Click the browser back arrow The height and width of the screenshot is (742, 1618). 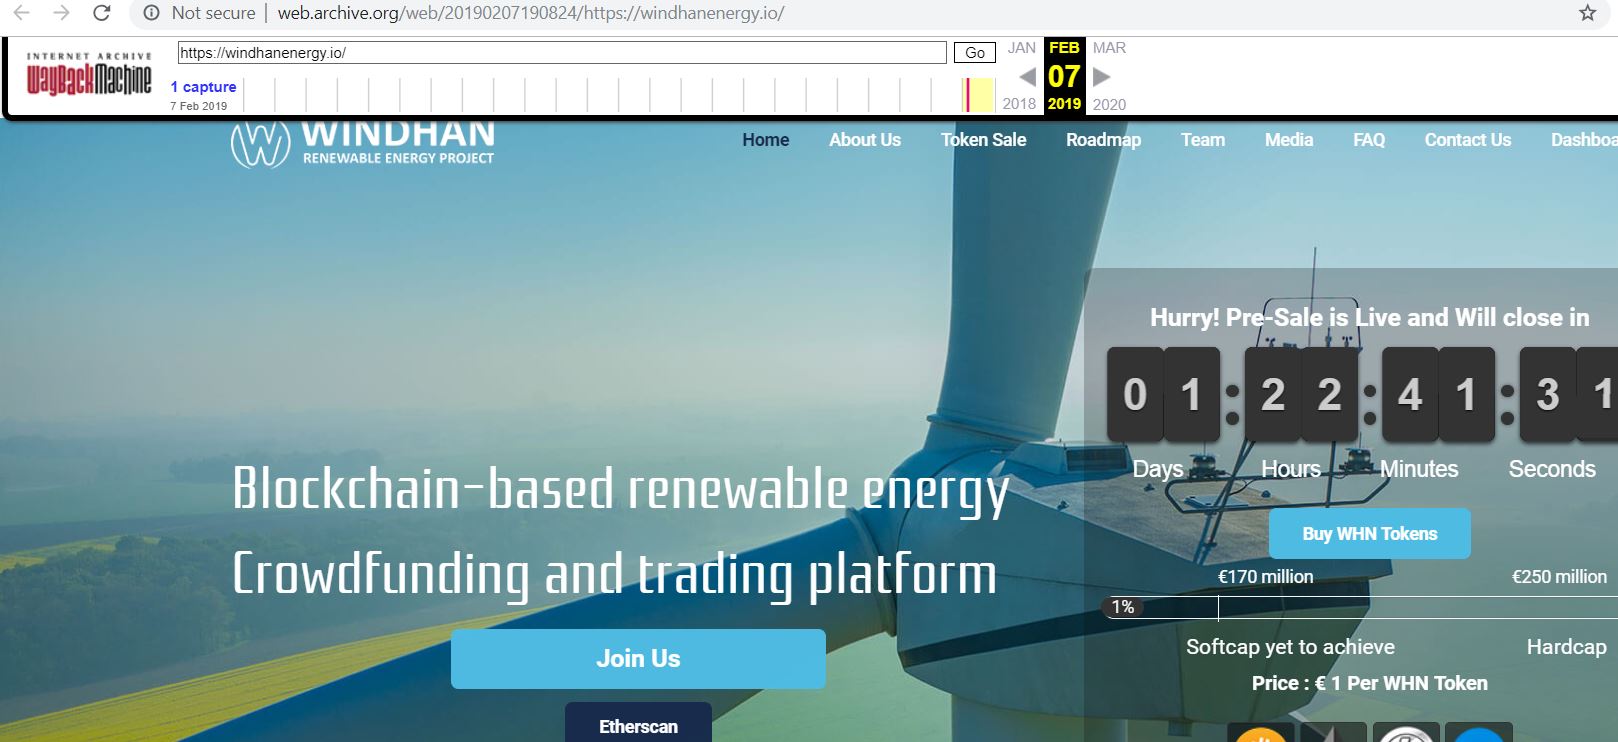point(21,13)
